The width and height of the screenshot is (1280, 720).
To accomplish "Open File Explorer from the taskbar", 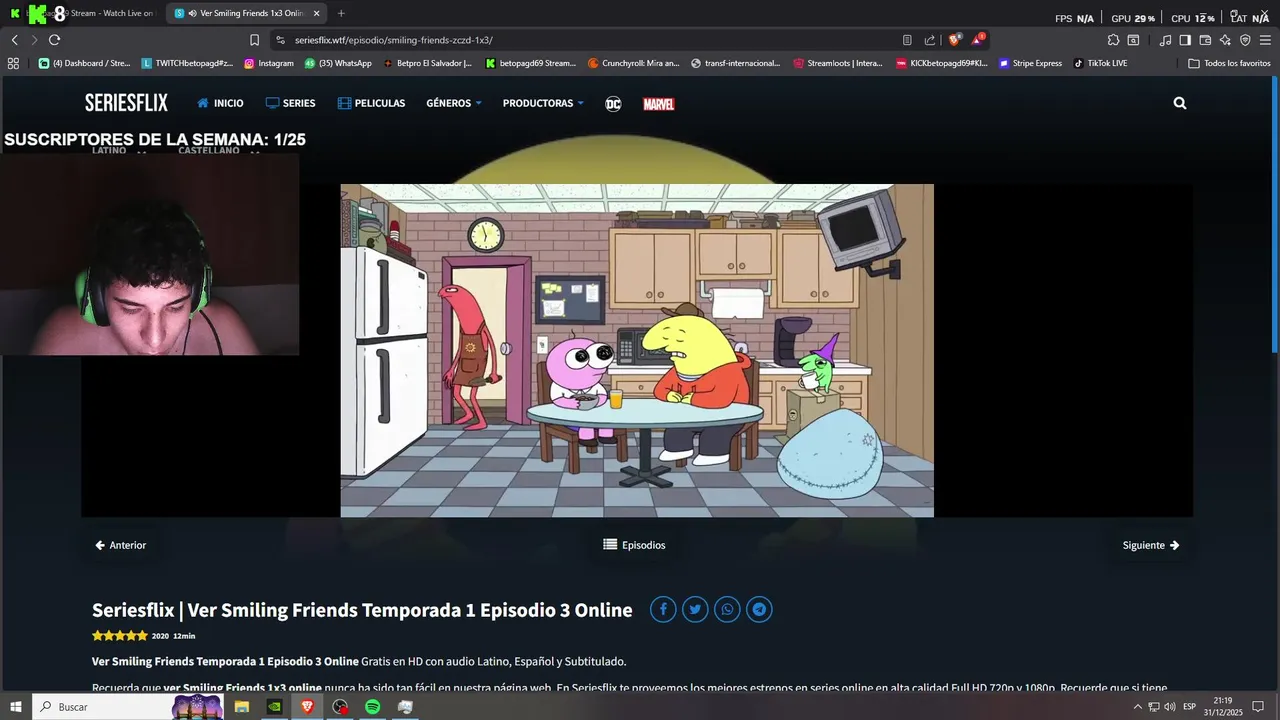I will 242,707.
